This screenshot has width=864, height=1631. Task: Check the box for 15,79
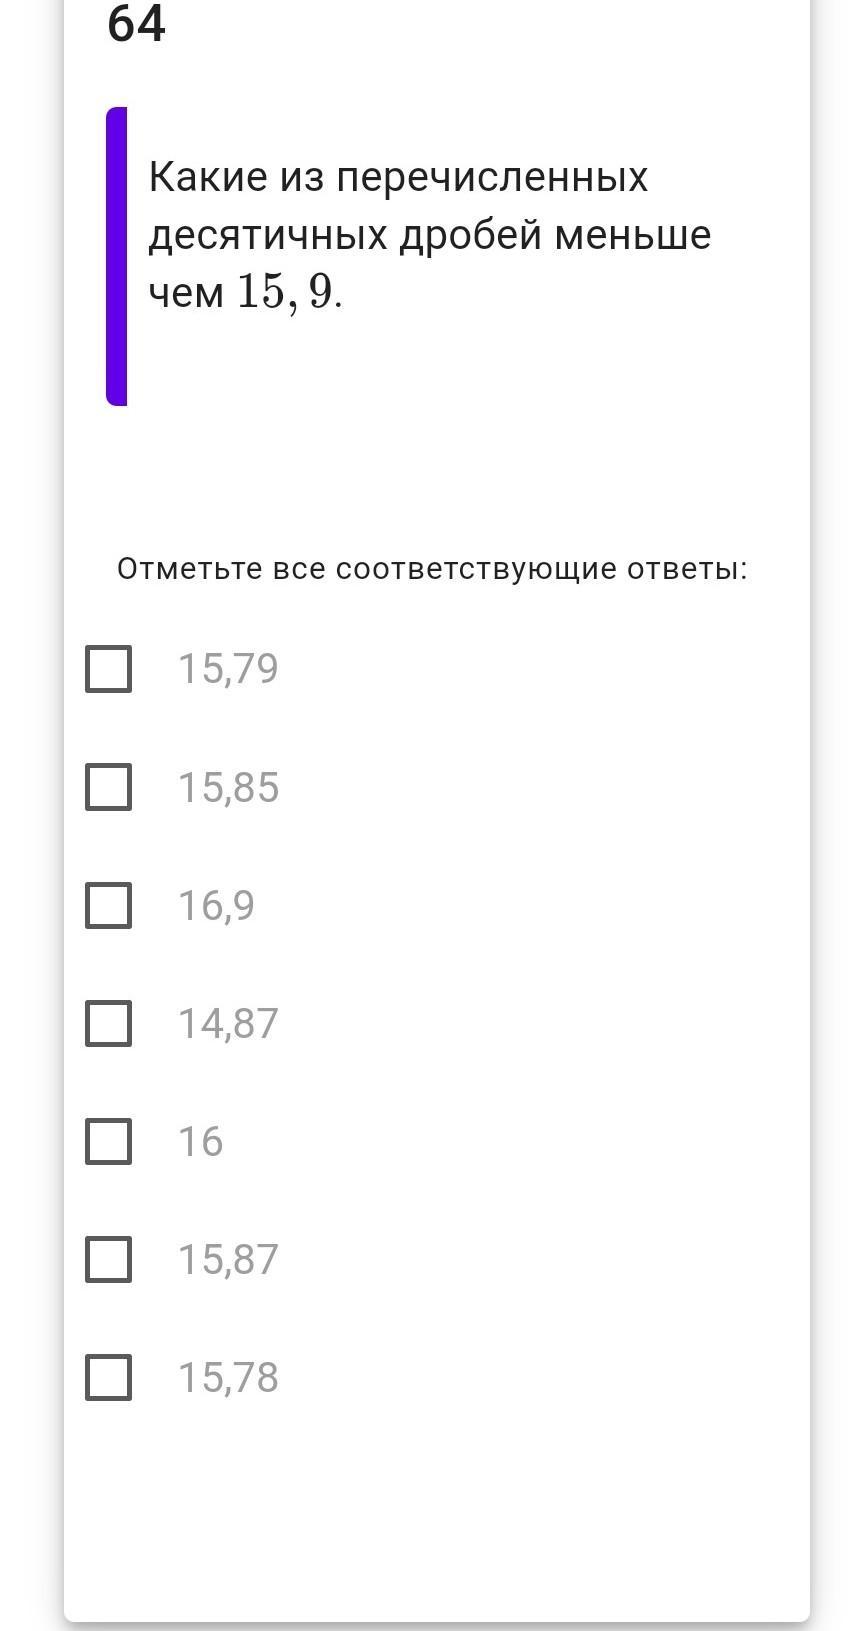(108, 669)
